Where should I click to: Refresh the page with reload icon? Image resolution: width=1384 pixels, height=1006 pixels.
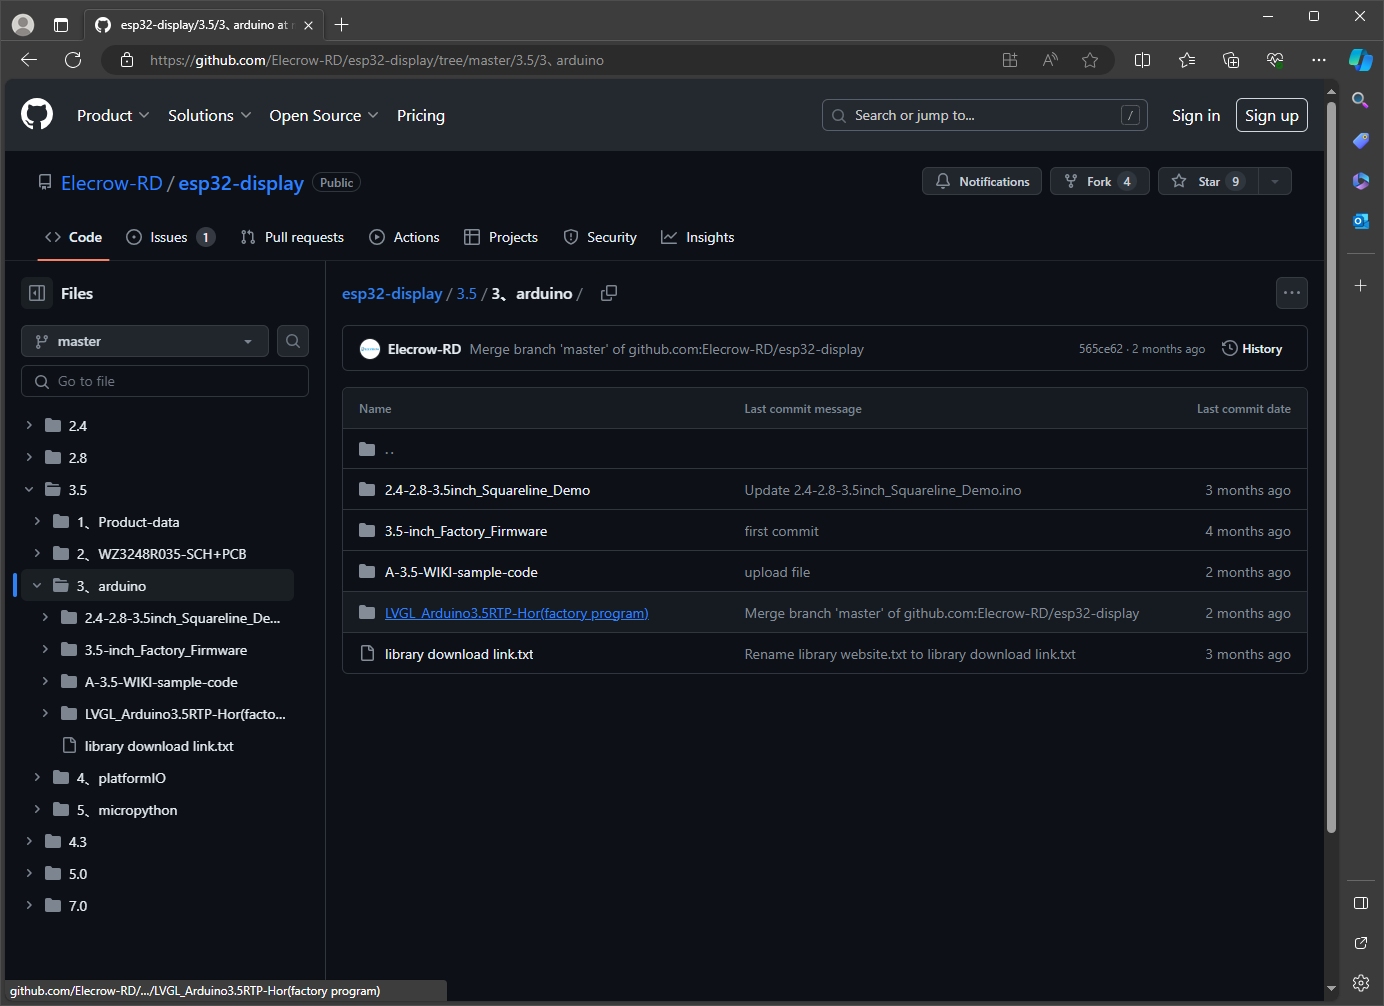tap(73, 60)
